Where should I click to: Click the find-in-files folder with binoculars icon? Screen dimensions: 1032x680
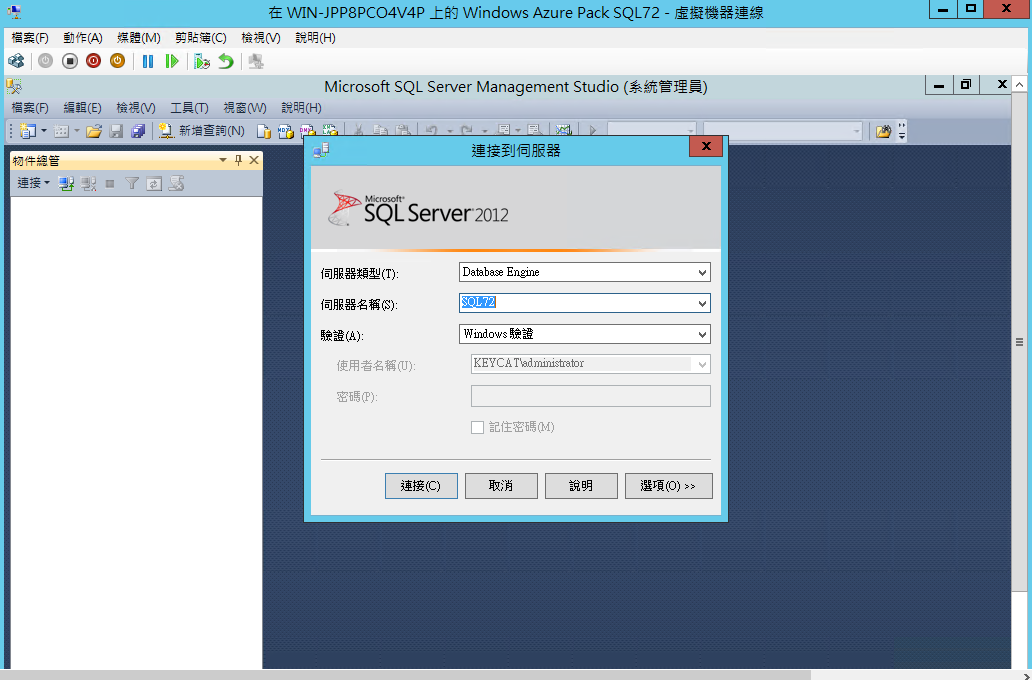tap(883, 131)
